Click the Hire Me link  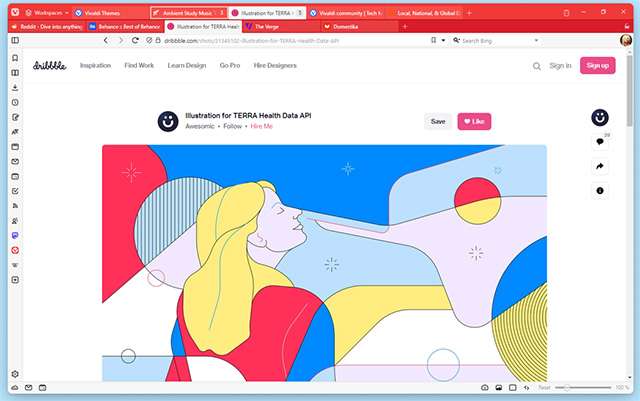pyautogui.click(x=262, y=126)
